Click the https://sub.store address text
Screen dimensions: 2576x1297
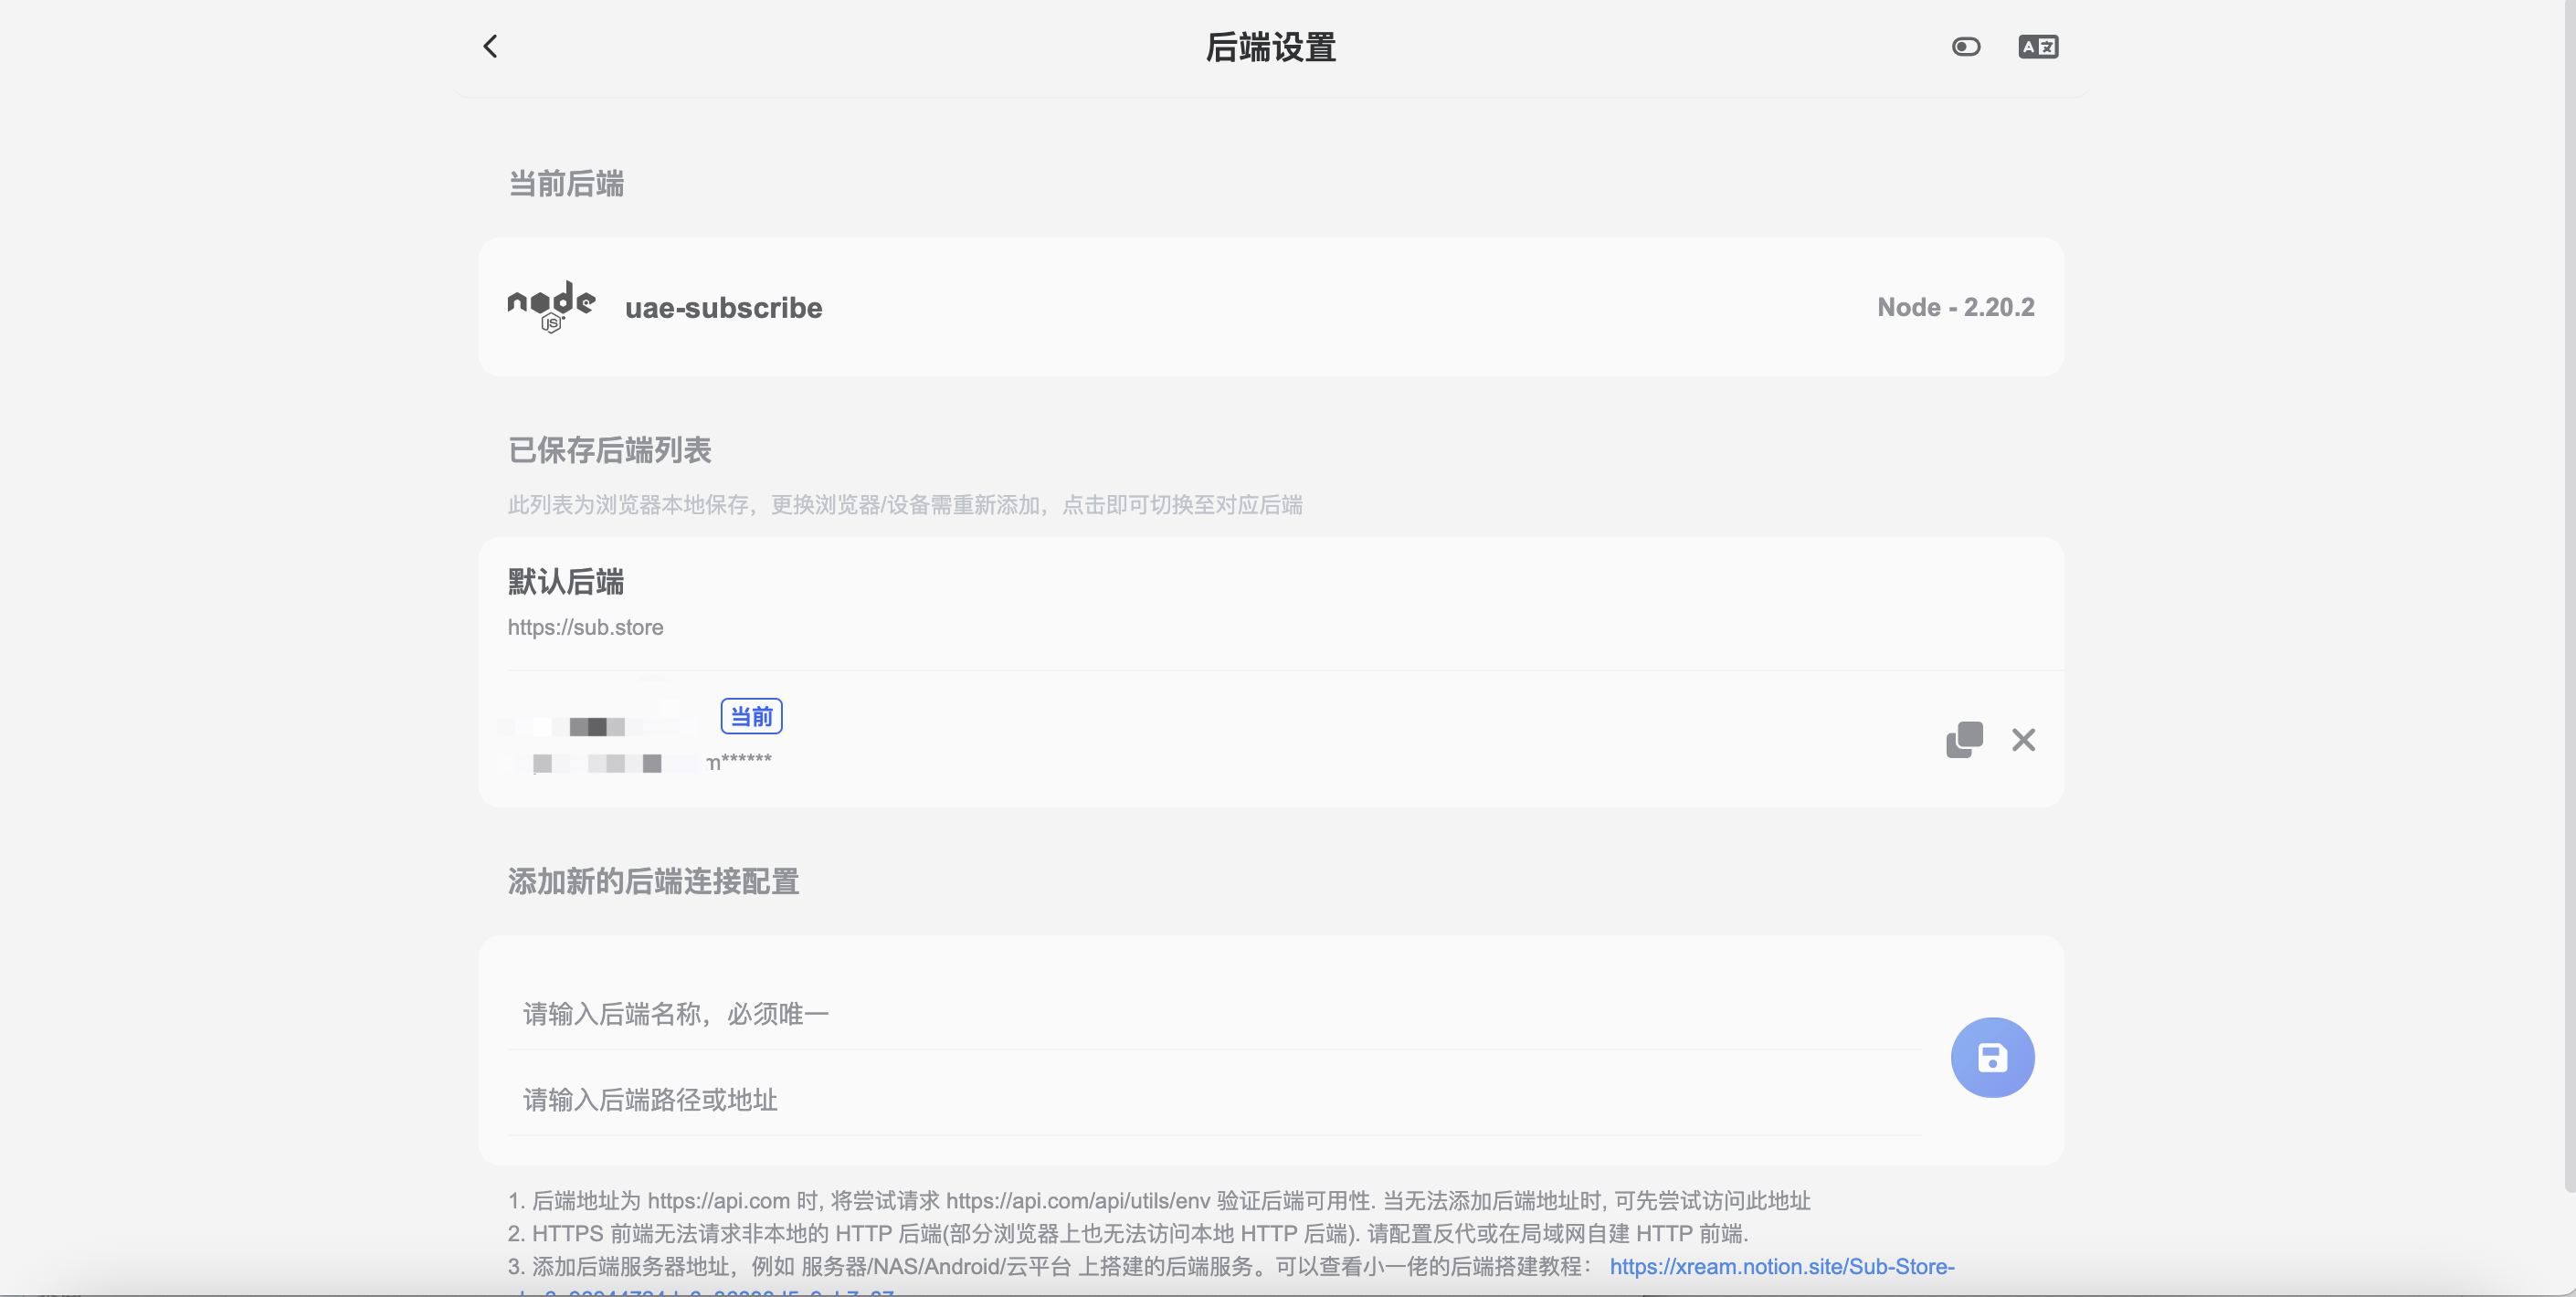point(585,628)
